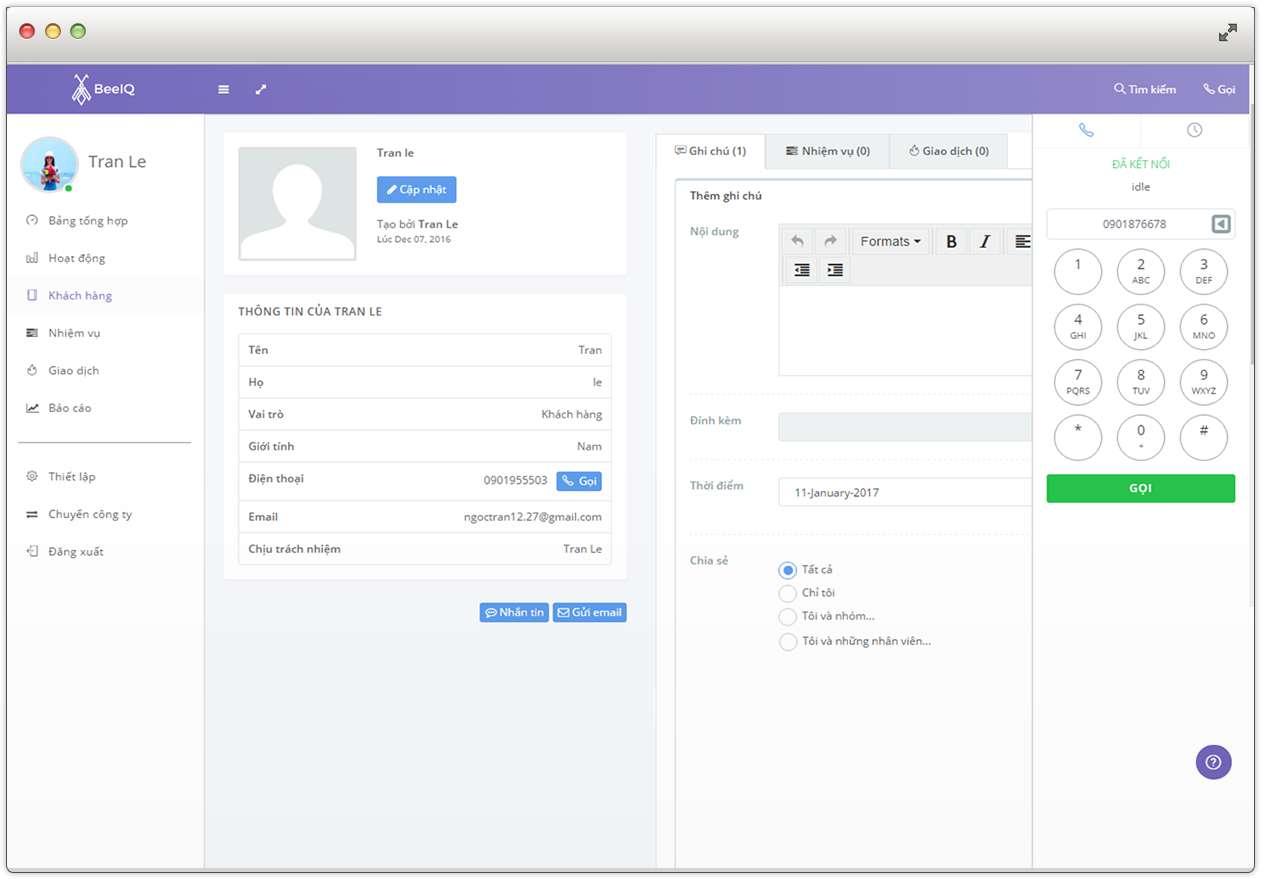Click the fullscreen expand icon in purple header
Image resolution: width=1261 pixels, height=879 pixels.
click(x=261, y=90)
